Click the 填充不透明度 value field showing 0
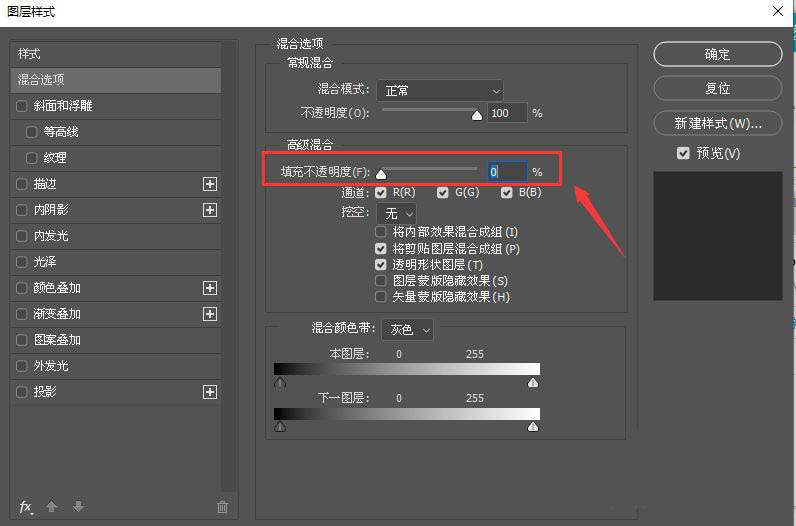This screenshot has height=526, width=796. coord(507,172)
